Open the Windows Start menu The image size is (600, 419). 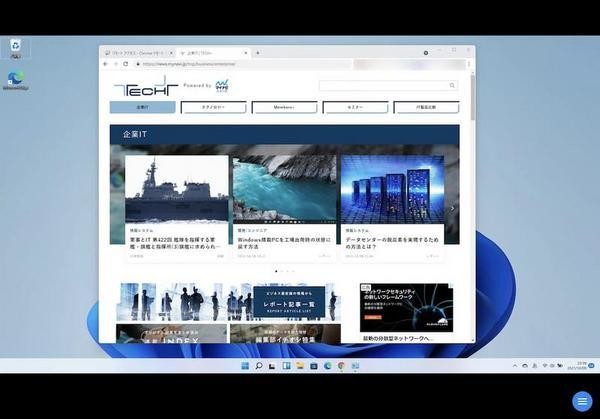(x=245, y=366)
